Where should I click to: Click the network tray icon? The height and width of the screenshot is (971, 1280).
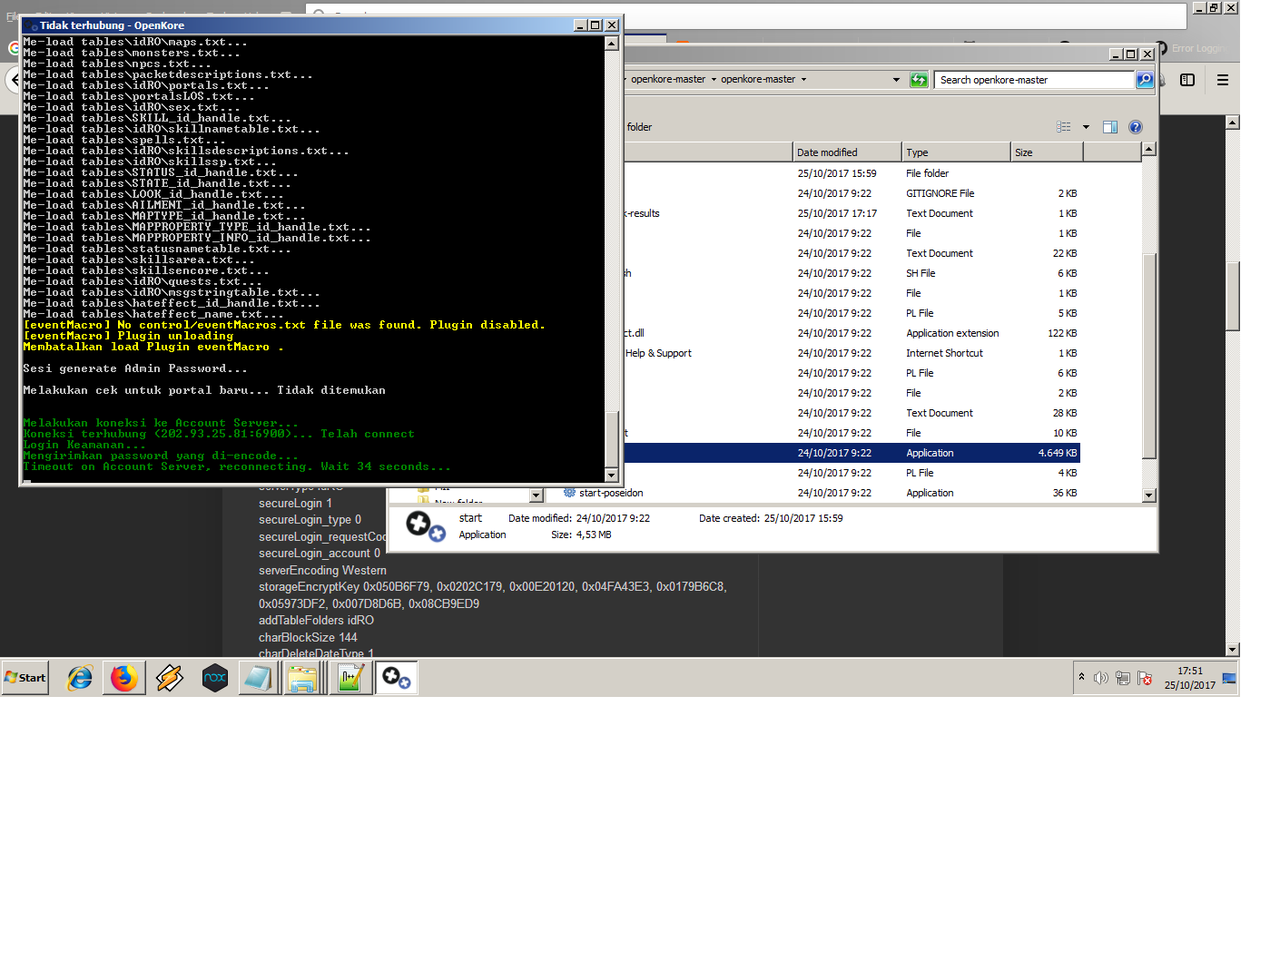point(1123,678)
